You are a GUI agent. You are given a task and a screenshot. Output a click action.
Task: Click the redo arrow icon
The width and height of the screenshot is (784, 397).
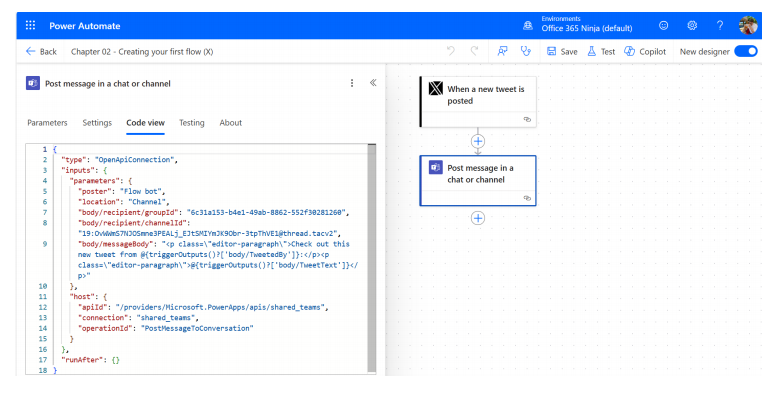[474, 51]
